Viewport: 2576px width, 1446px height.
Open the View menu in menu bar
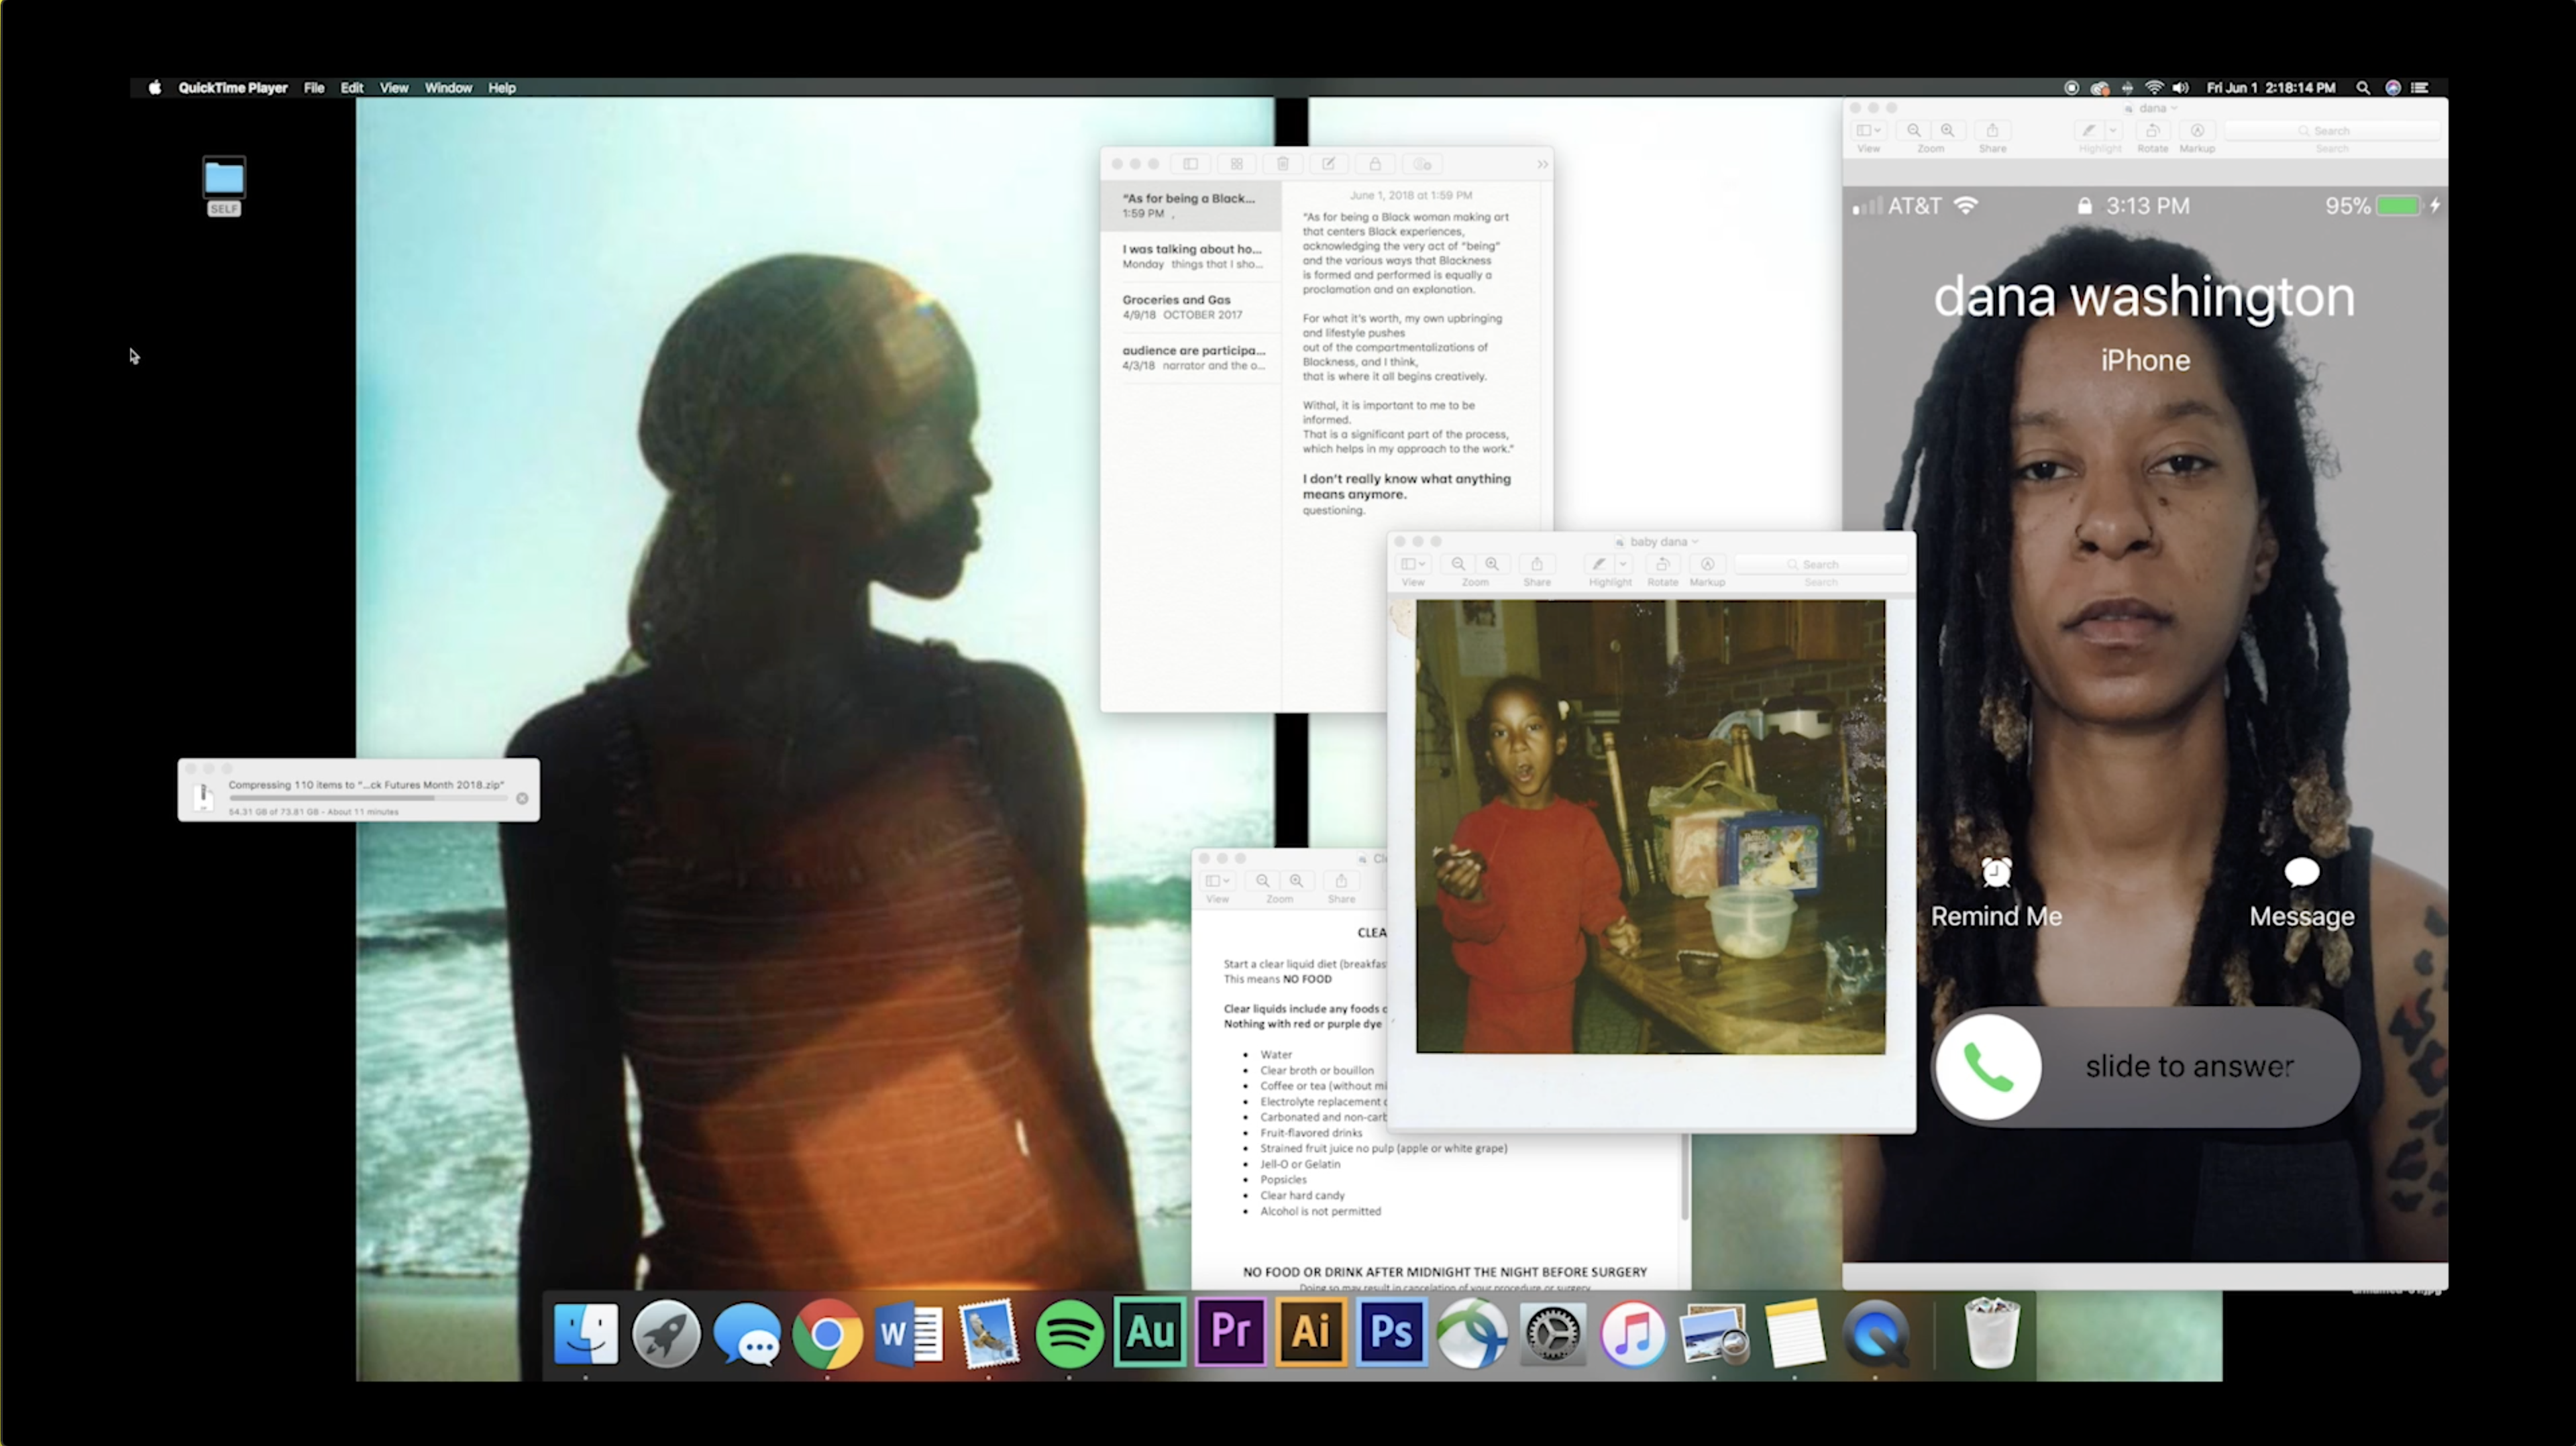[394, 88]
